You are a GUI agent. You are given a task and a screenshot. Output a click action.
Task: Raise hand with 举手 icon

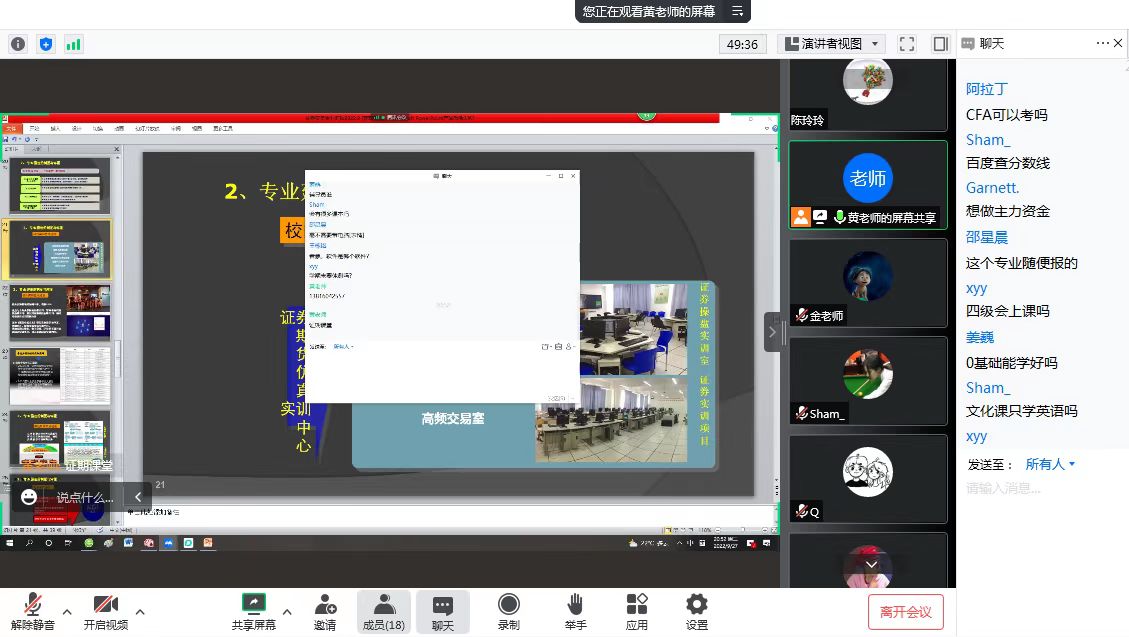point(575,611)
